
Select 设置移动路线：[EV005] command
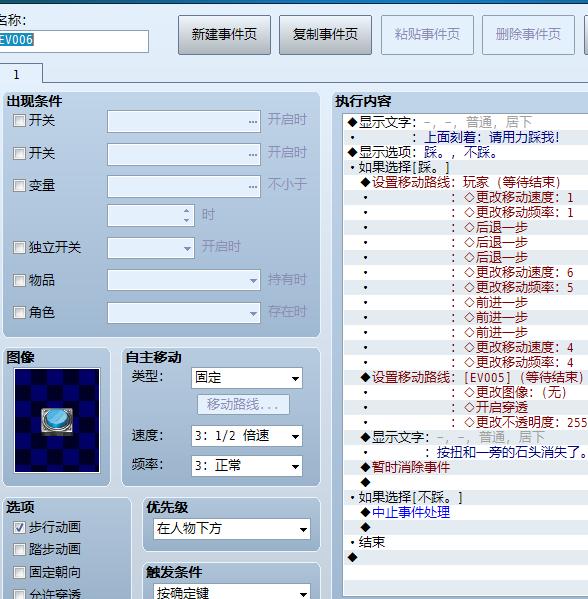coord(465,377)
